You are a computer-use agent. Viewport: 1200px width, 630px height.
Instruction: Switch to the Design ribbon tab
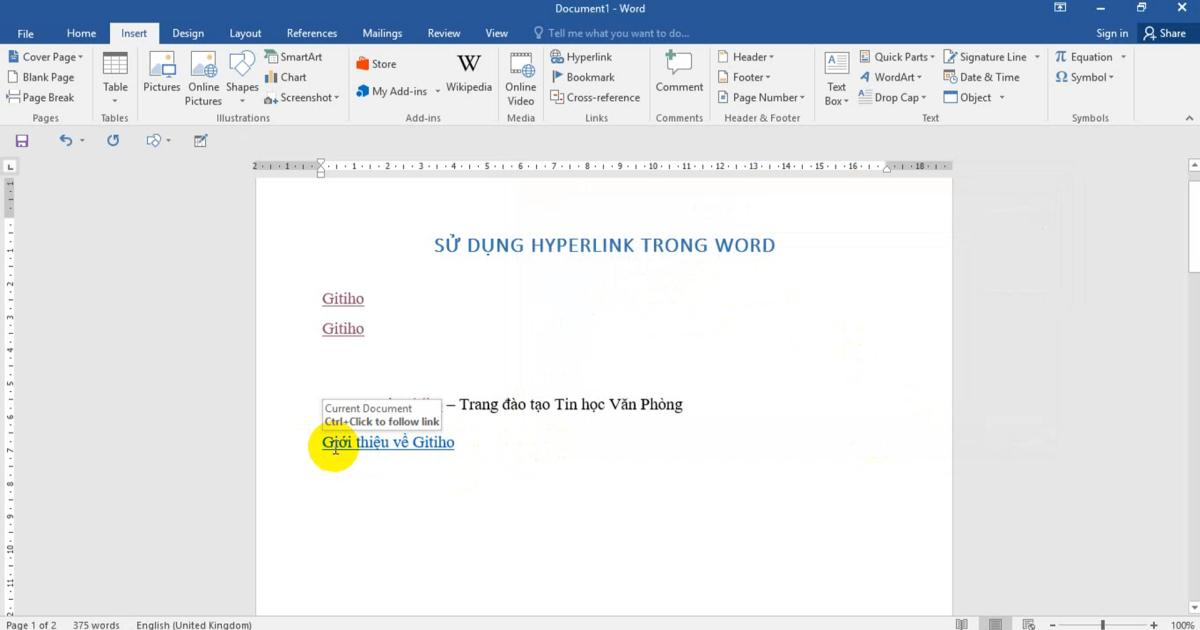click(x=188, y=33)
